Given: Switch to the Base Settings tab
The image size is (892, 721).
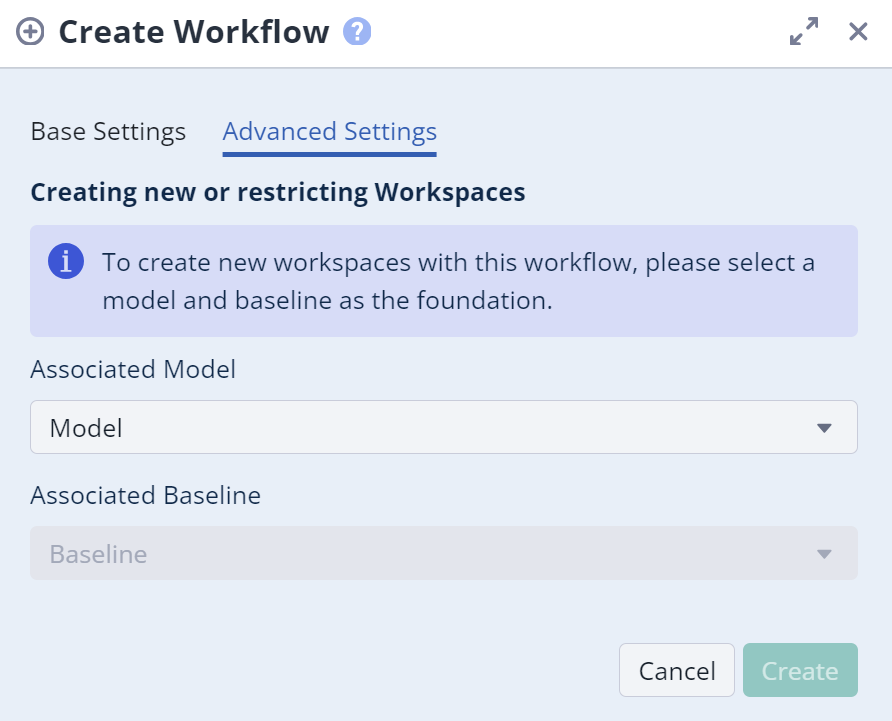Looking at the screenshot, I should click(108, 132).
